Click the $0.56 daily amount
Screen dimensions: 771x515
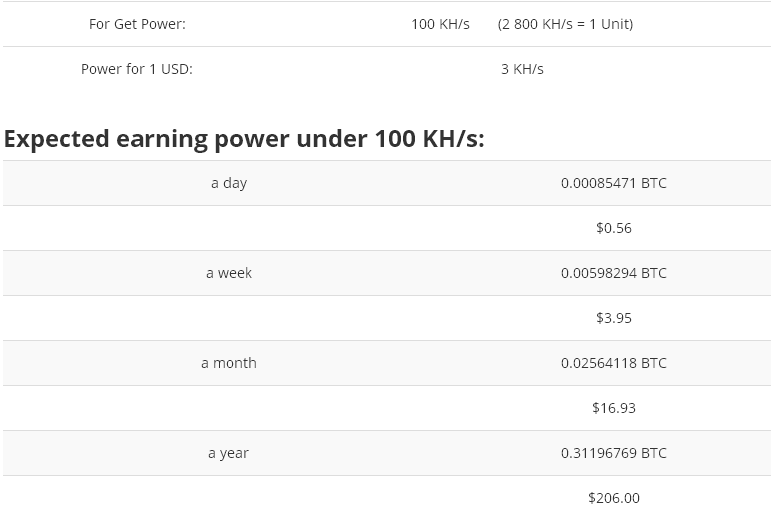613,228
